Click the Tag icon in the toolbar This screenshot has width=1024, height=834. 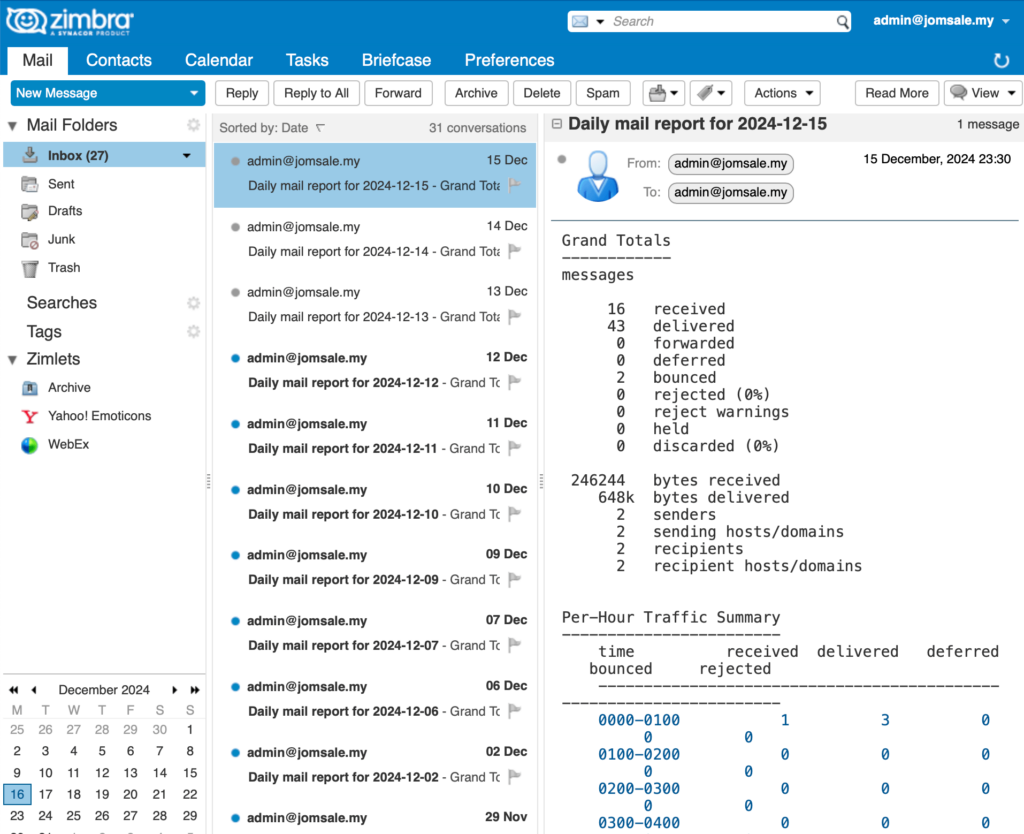[705, 93]
